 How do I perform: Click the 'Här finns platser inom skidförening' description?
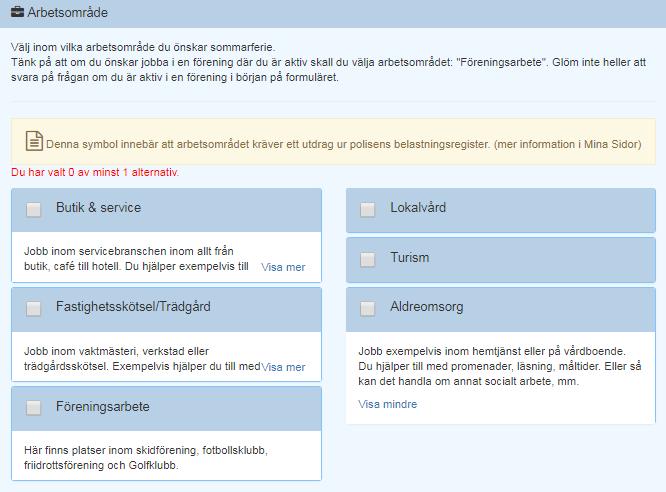pyautogui.click(x=146, y=458)
